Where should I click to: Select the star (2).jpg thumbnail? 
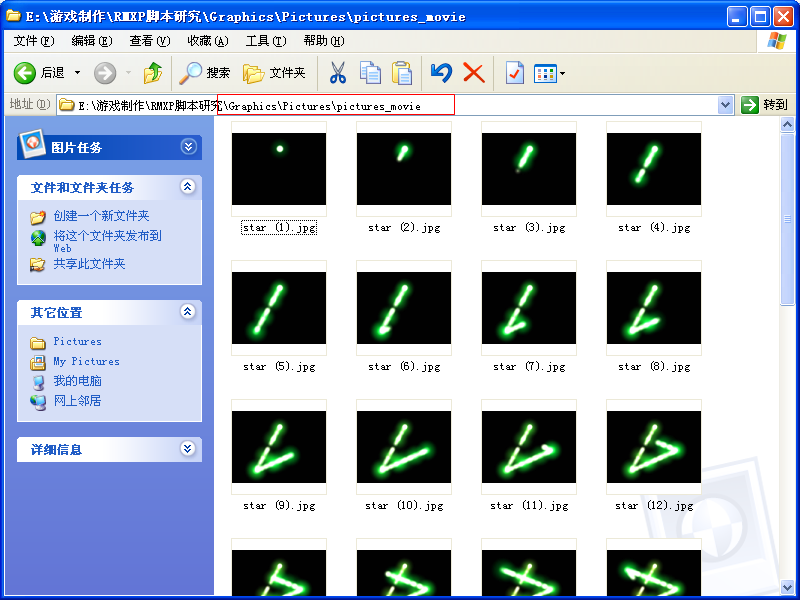[404, 169]
